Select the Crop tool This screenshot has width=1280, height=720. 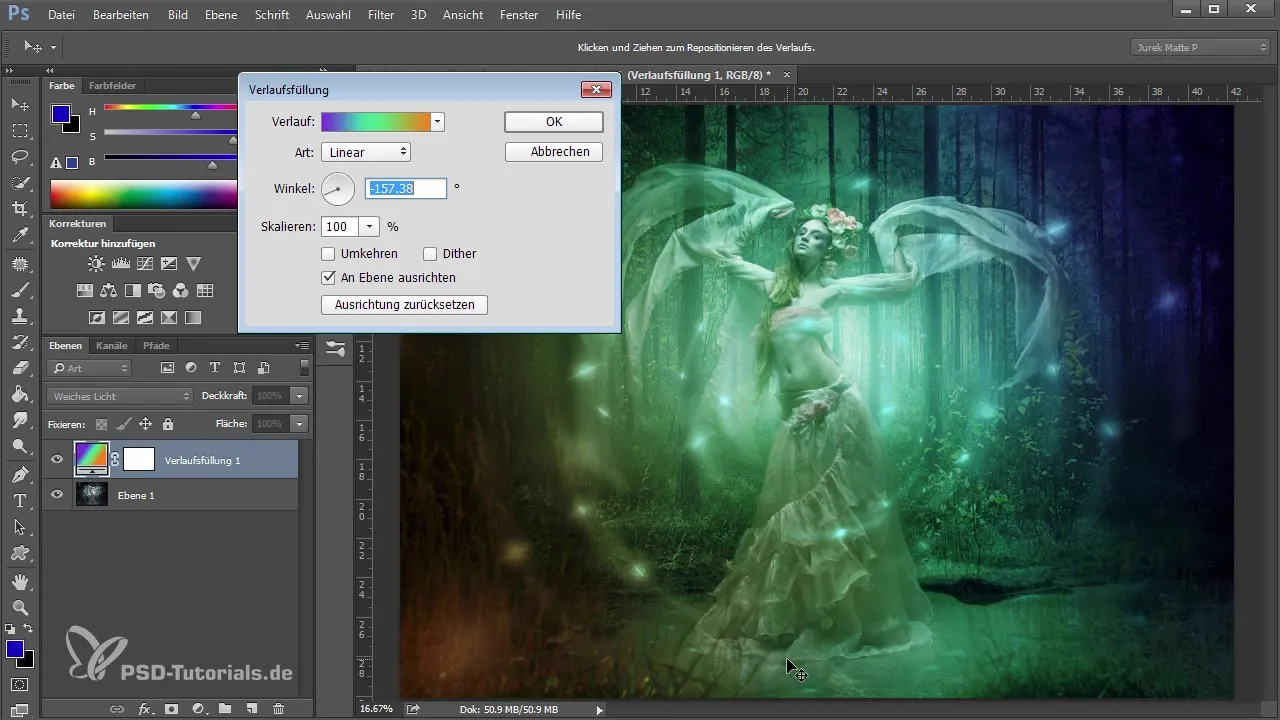19,209
